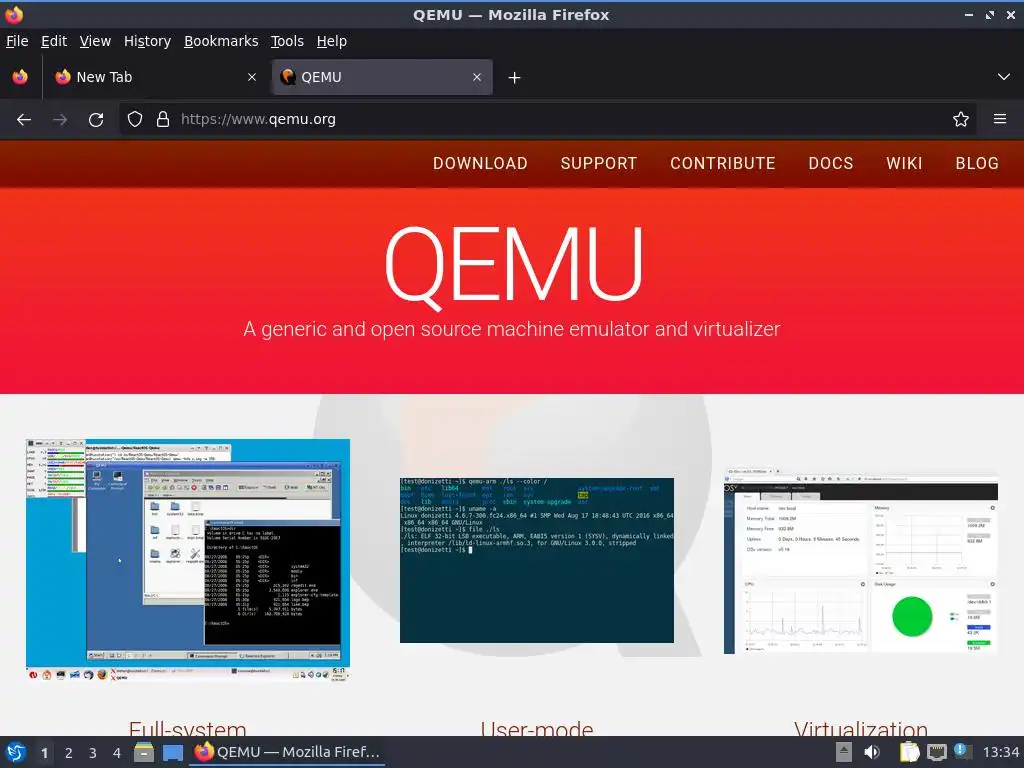Switch to workspace 1

(x=44, y=753)
